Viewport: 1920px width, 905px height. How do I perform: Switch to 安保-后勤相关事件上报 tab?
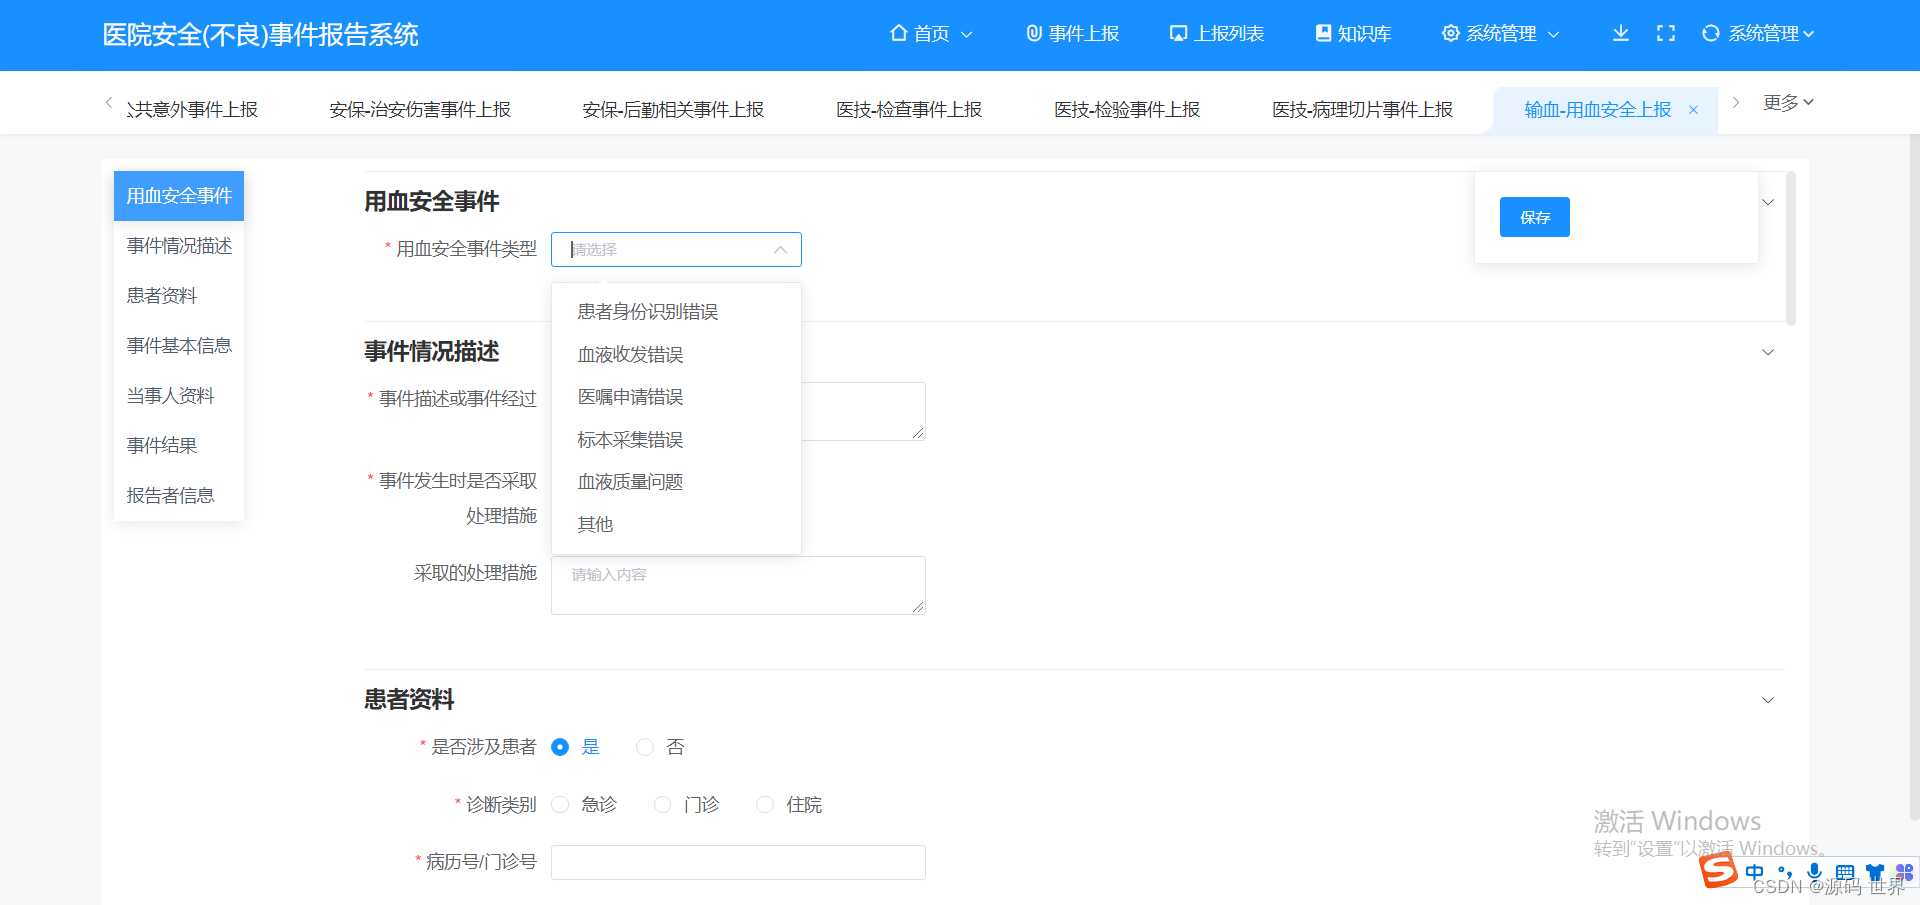[x=673, y=110]
